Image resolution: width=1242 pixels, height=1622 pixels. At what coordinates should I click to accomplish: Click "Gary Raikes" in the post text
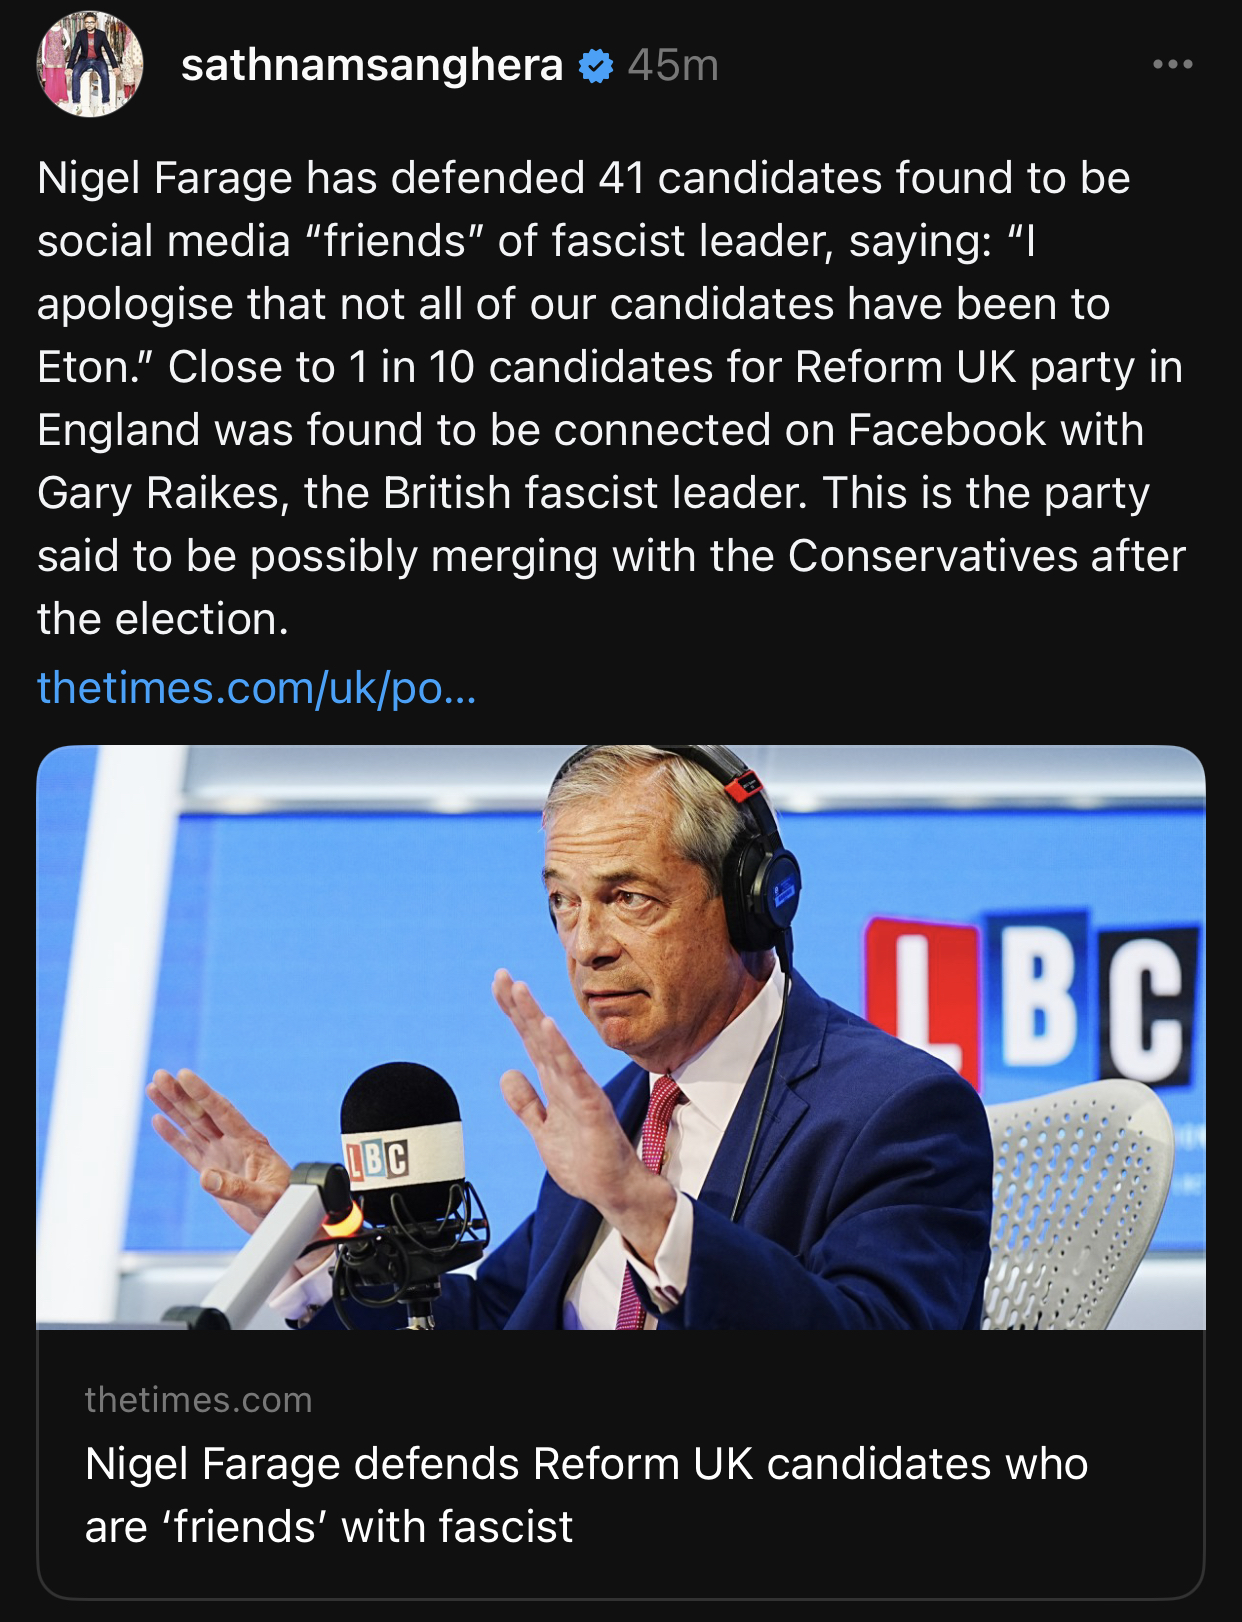tap(158, 493)
